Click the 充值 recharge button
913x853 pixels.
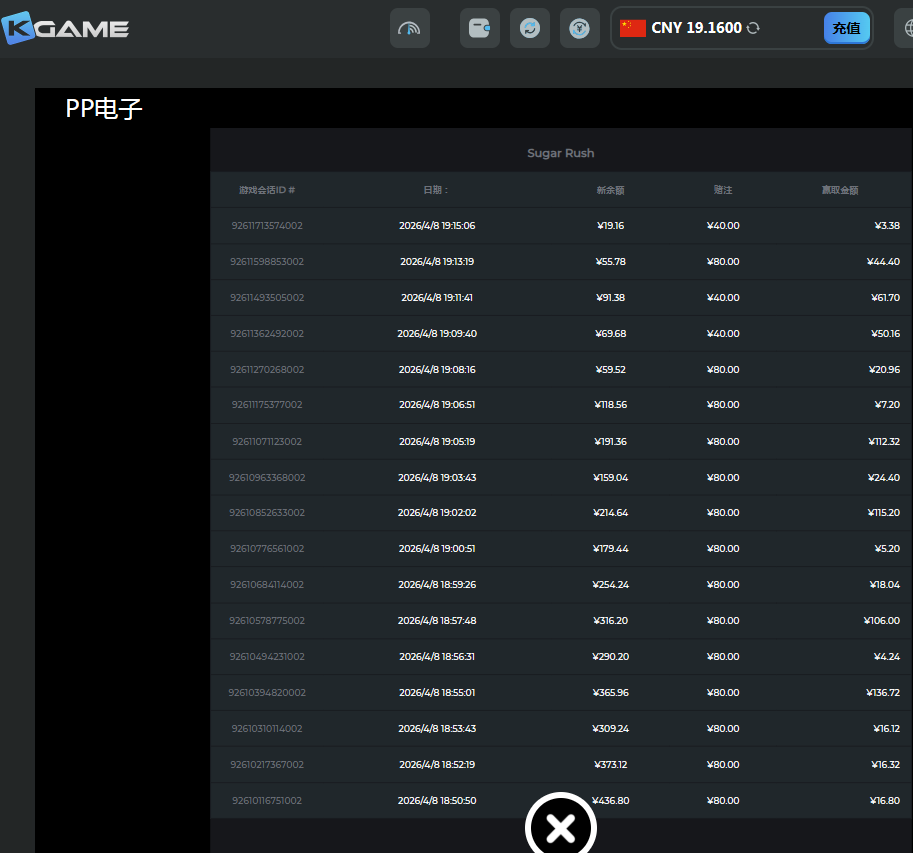click(846, 28)
